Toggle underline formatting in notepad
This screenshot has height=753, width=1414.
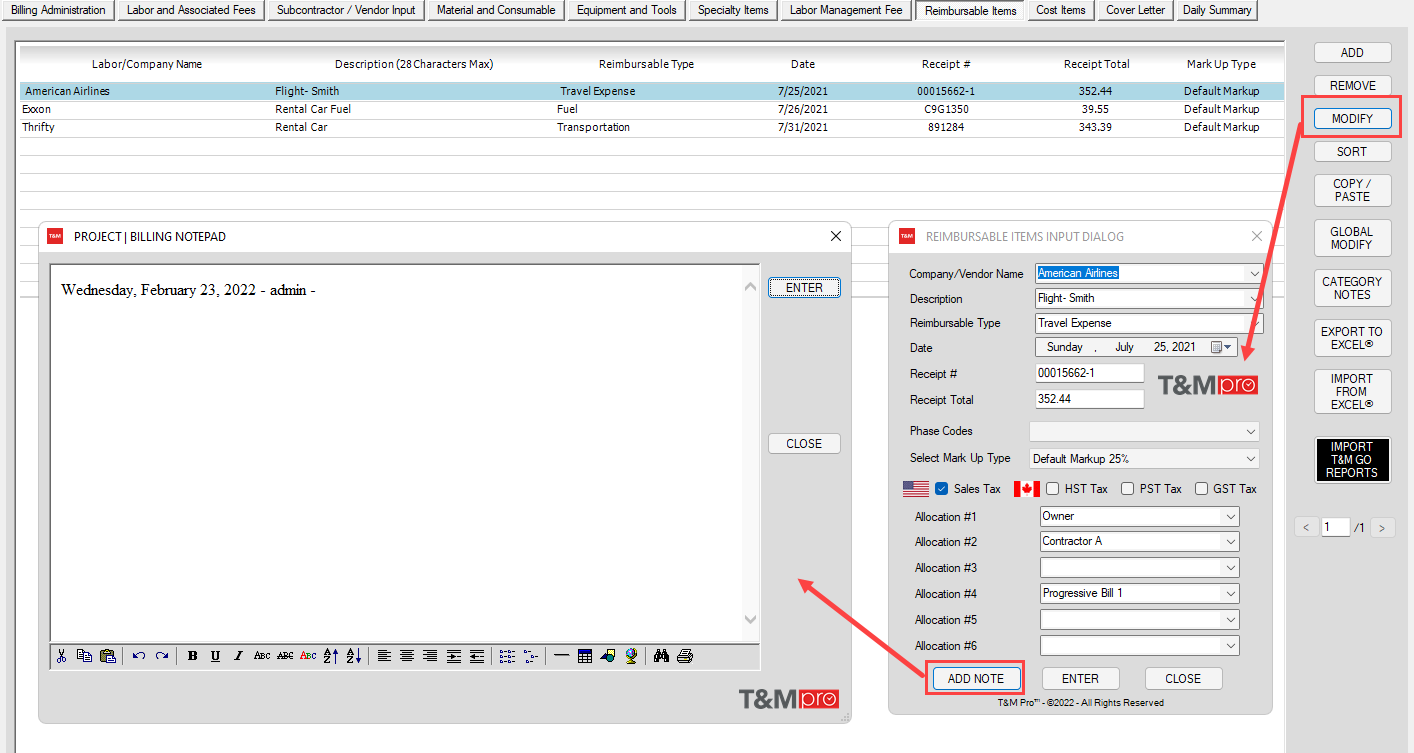tap(215, 656)
